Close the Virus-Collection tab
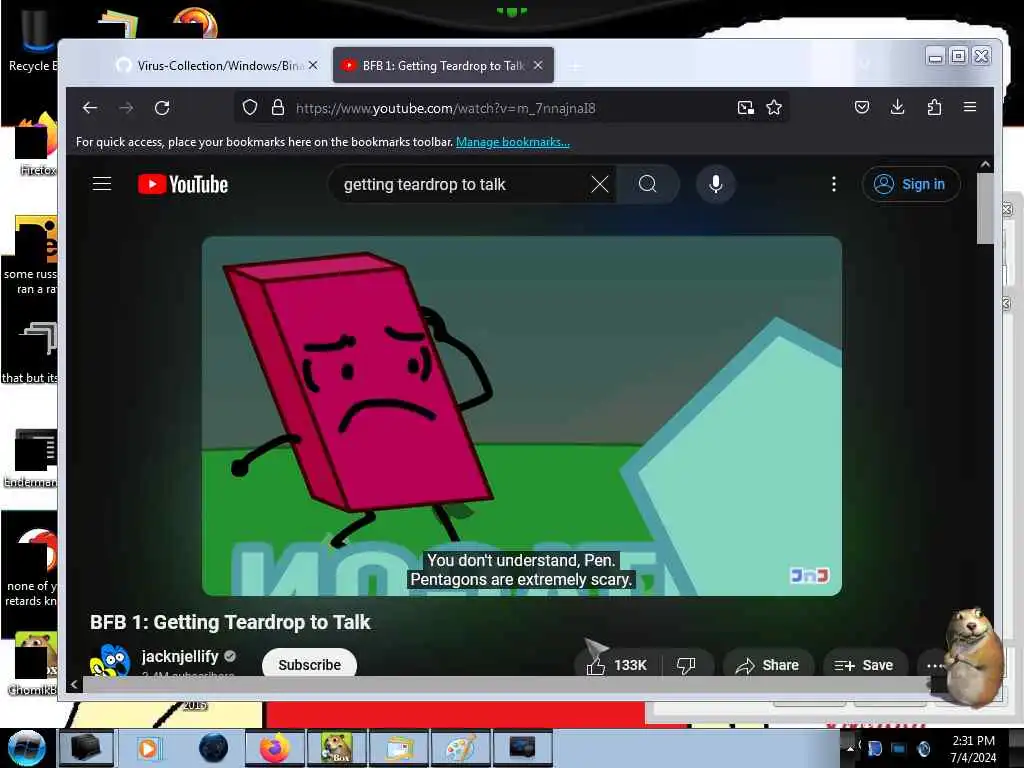 coord(313,65)
